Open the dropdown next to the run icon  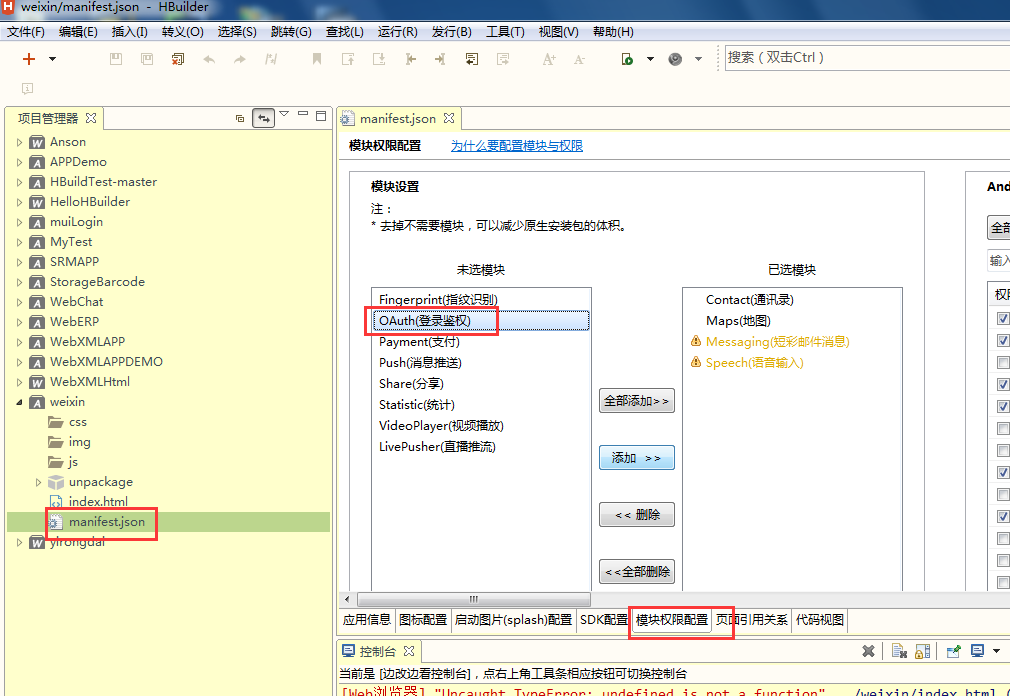point(651,59)
